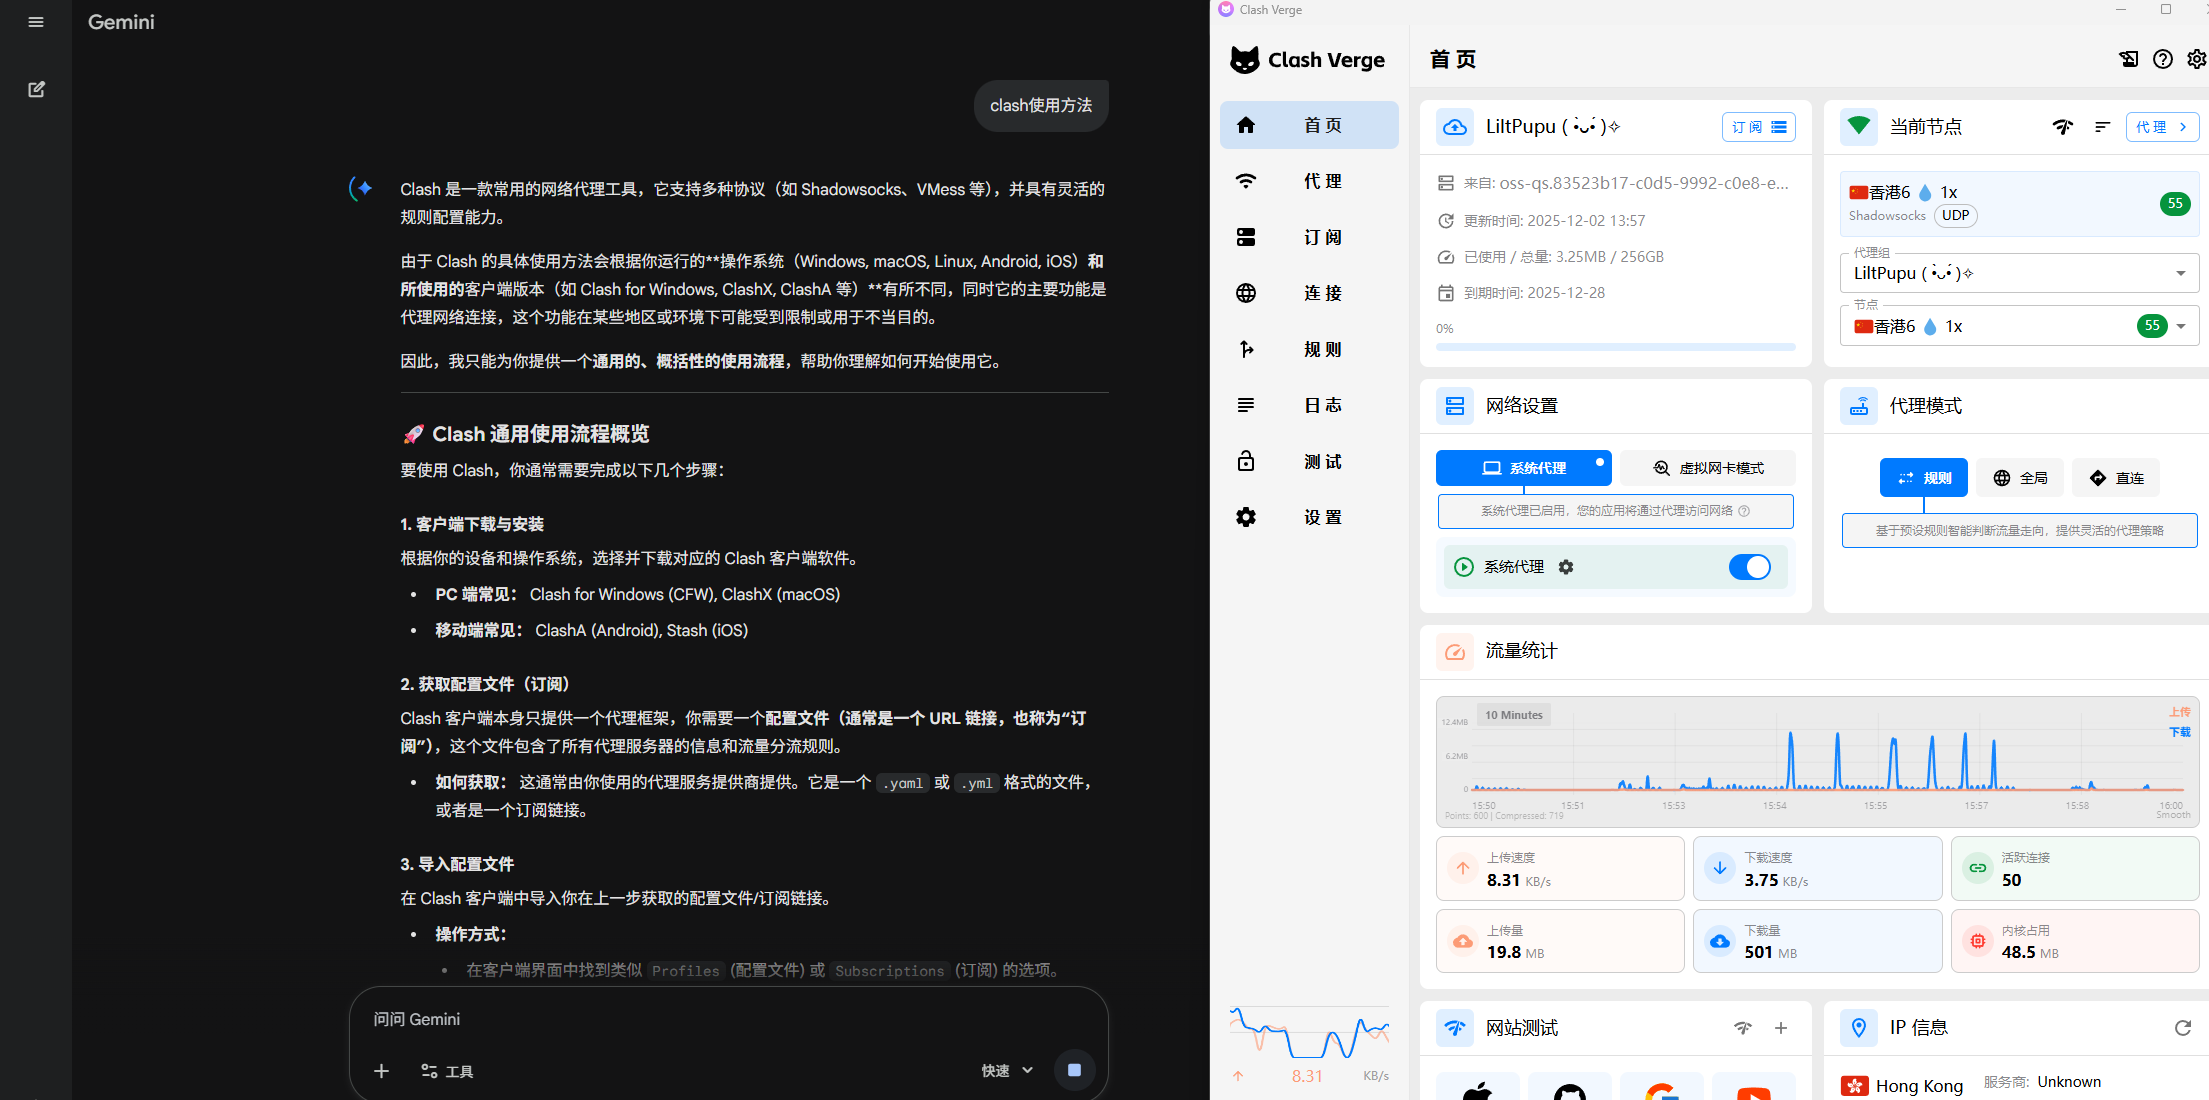
Task: Refresh the IP 信息 panel
Action: pos(2182,1028)
